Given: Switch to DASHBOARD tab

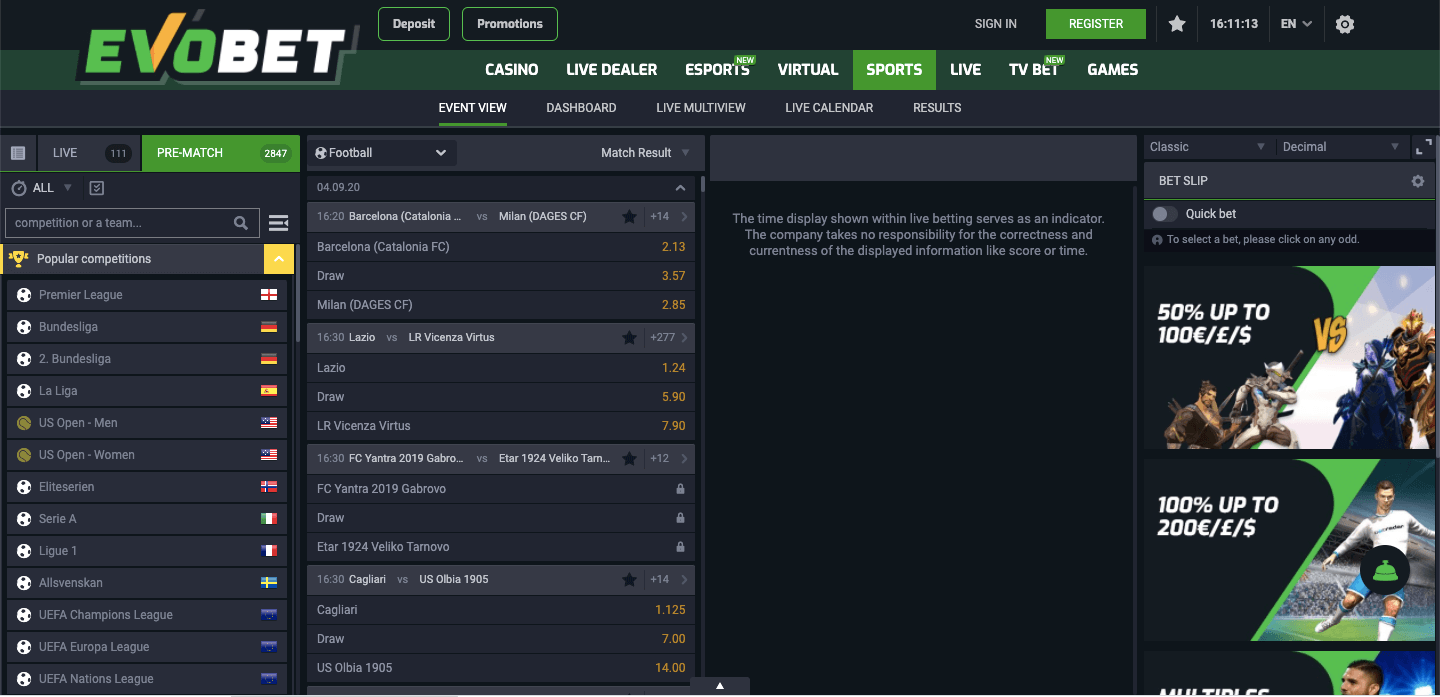Looking at the screenshot, I should click(x=581, y=108).
